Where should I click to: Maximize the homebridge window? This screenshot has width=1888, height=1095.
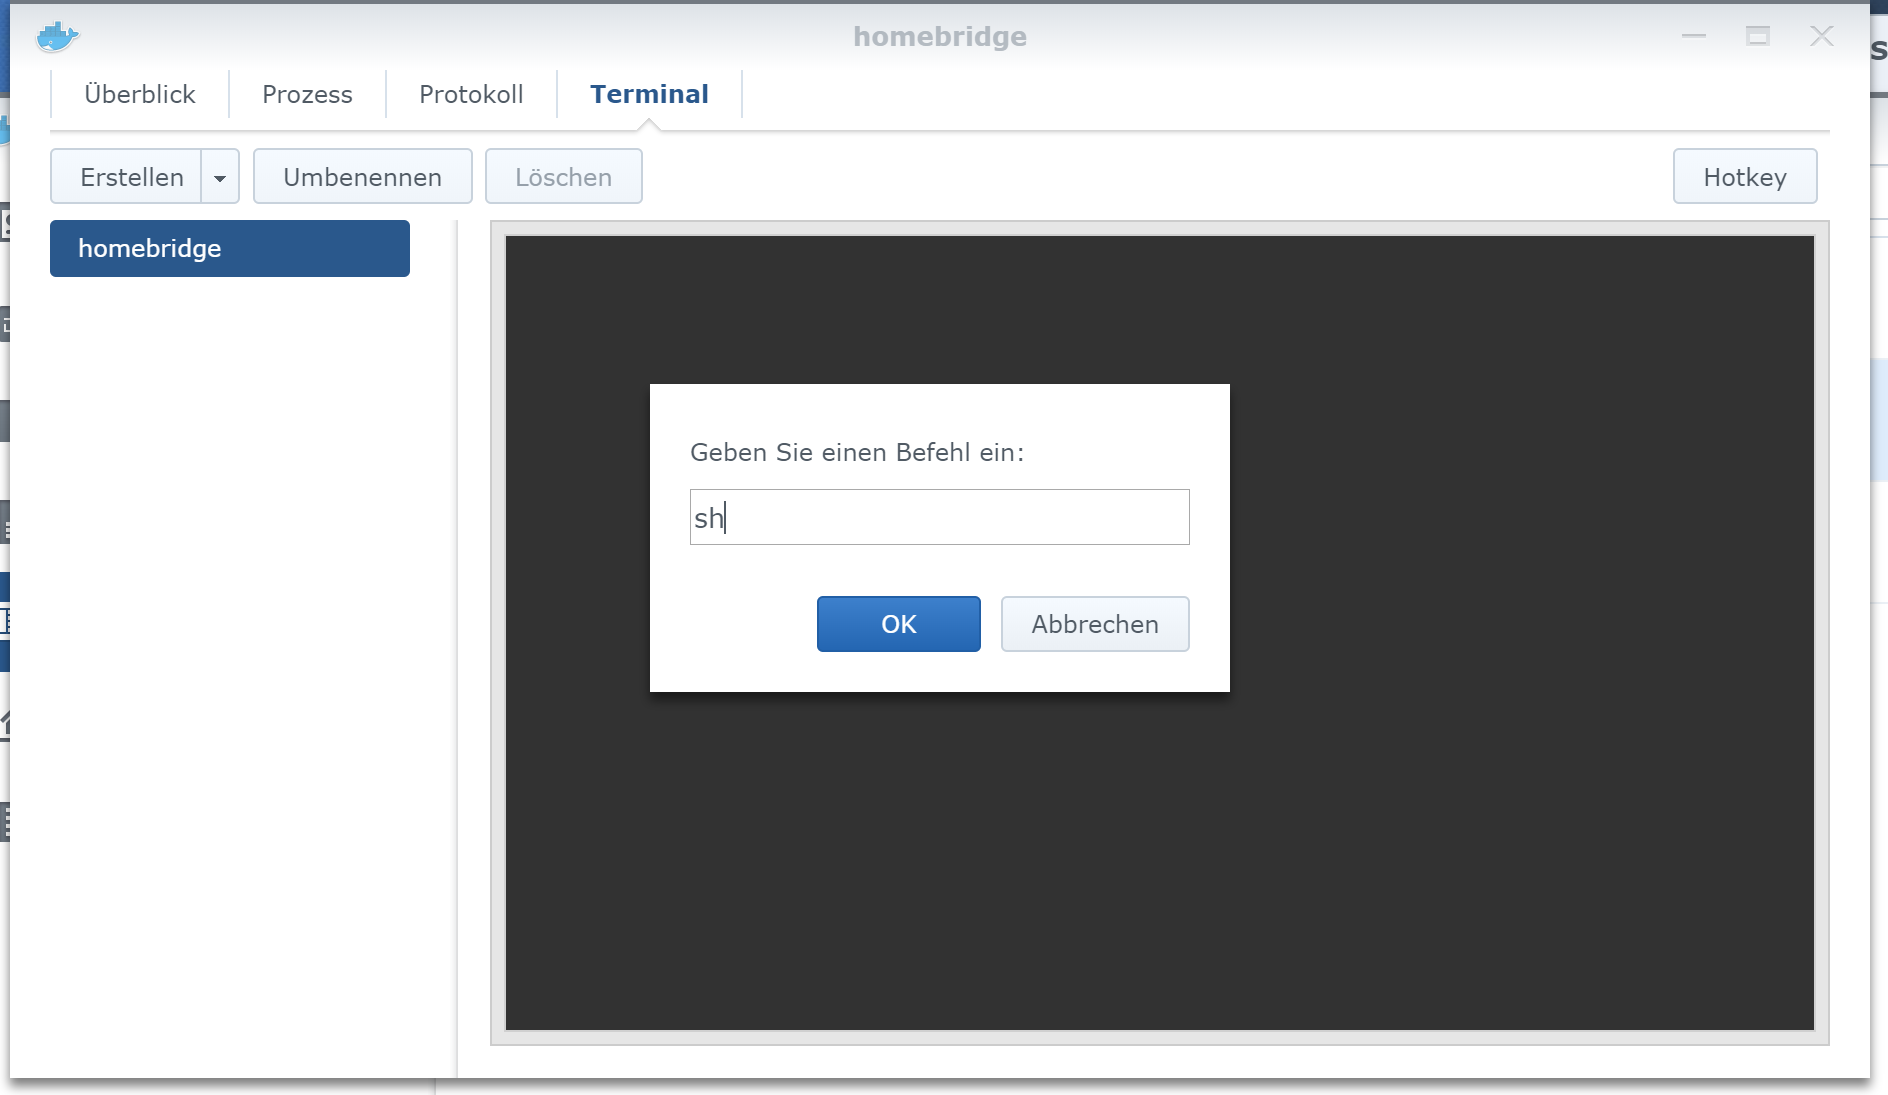point(1757,36)
